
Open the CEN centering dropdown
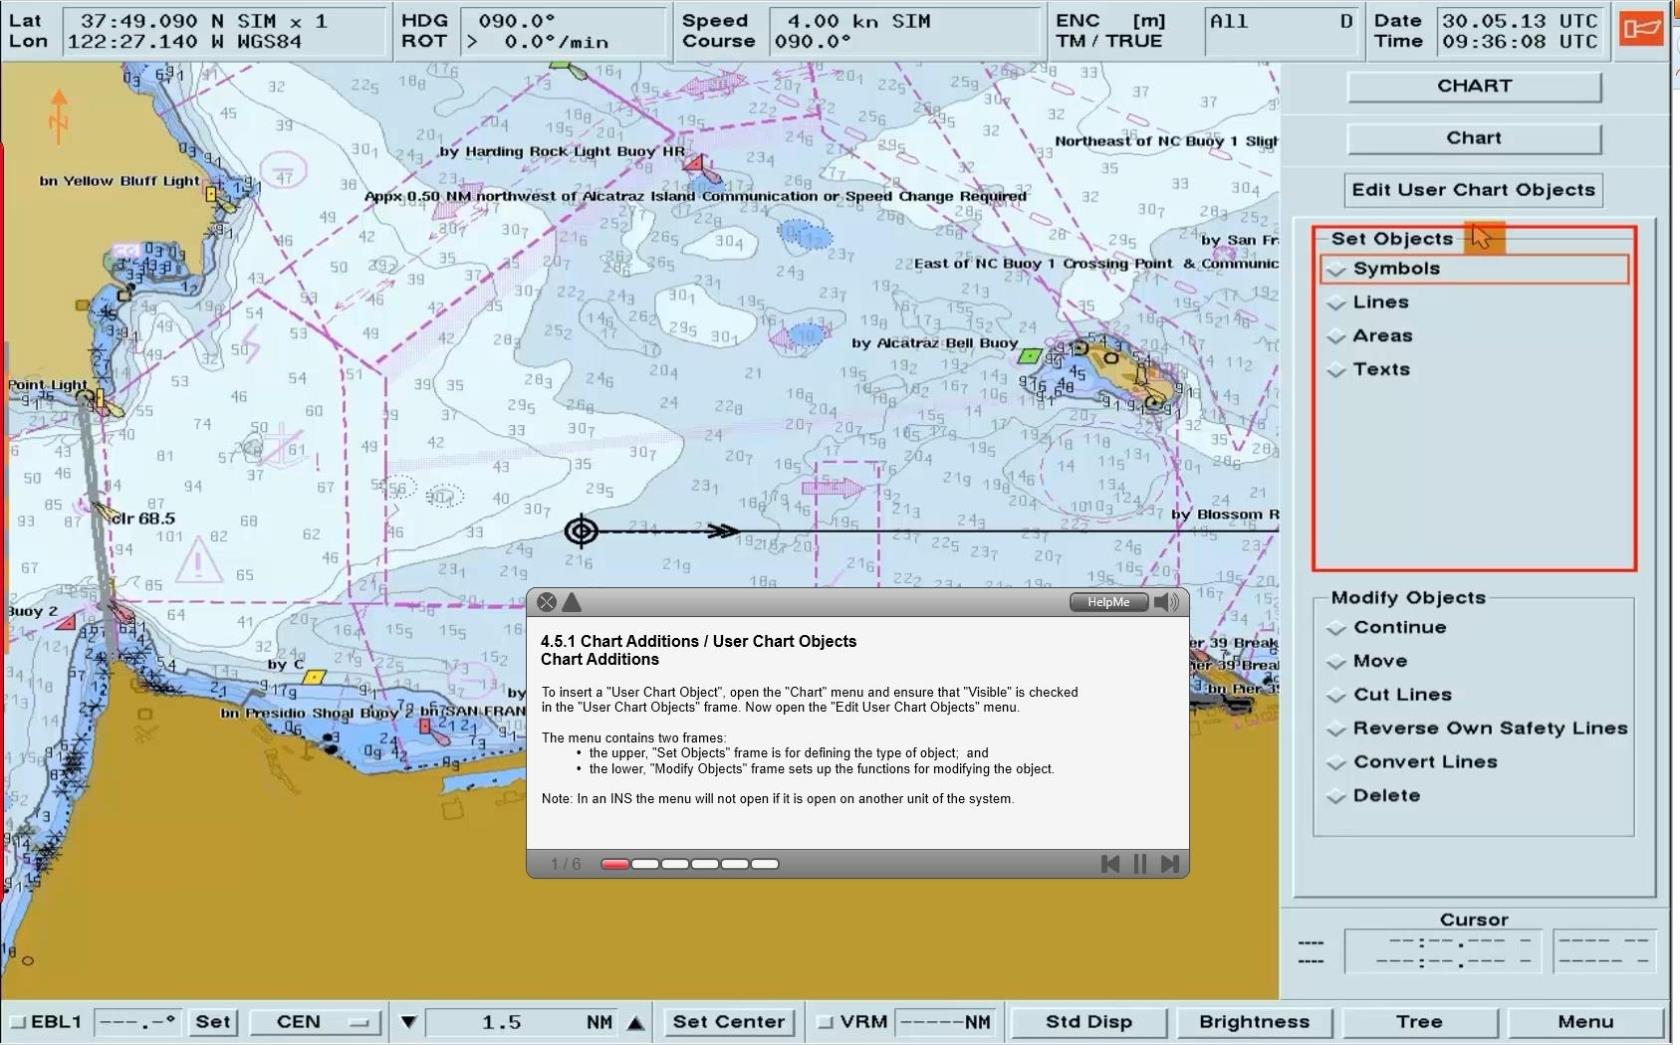[x=314, y=1022]
